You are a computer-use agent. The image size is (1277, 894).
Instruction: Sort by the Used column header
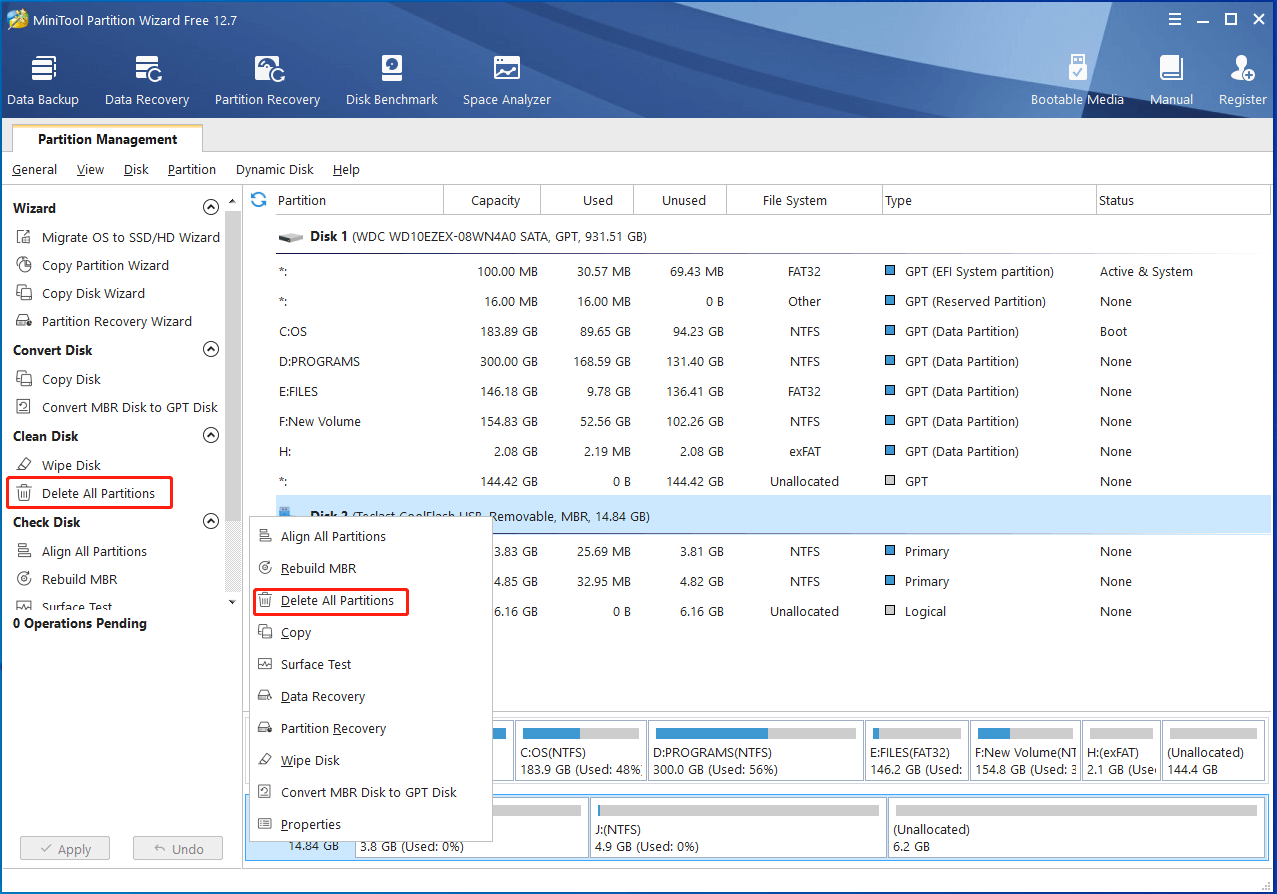587,200
